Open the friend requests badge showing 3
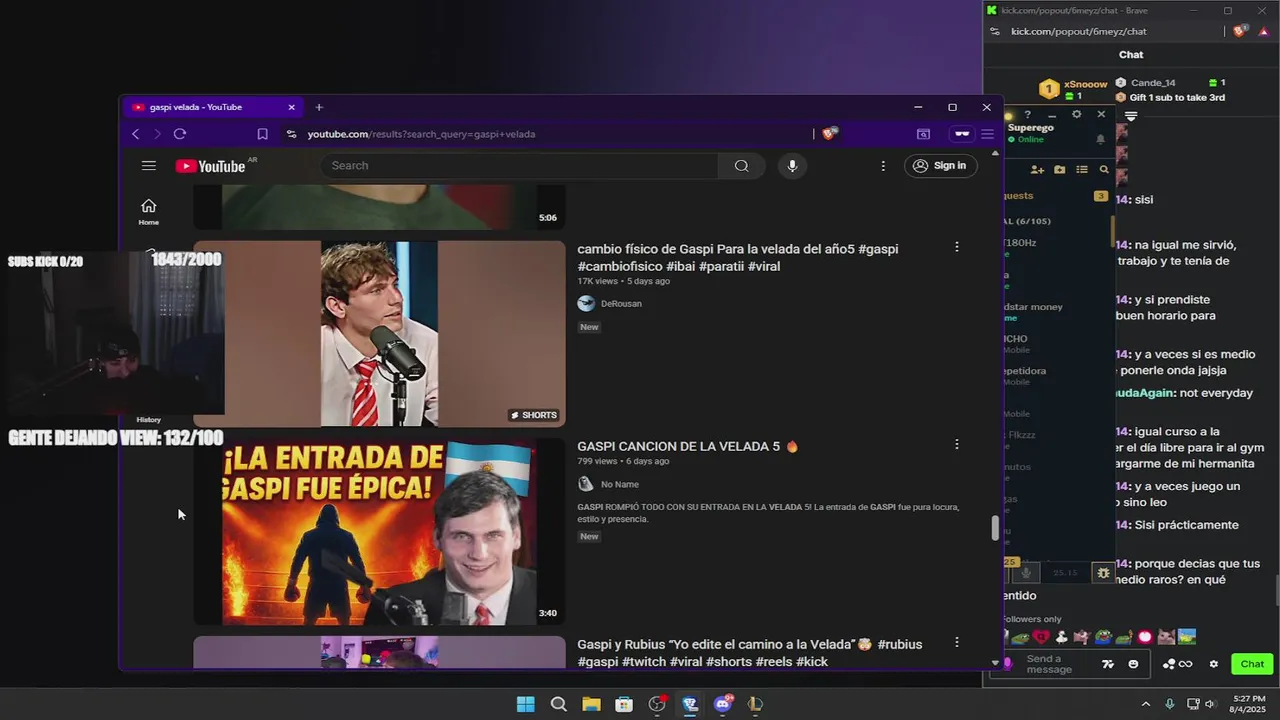The image size is (1280, 720). 1101,196
